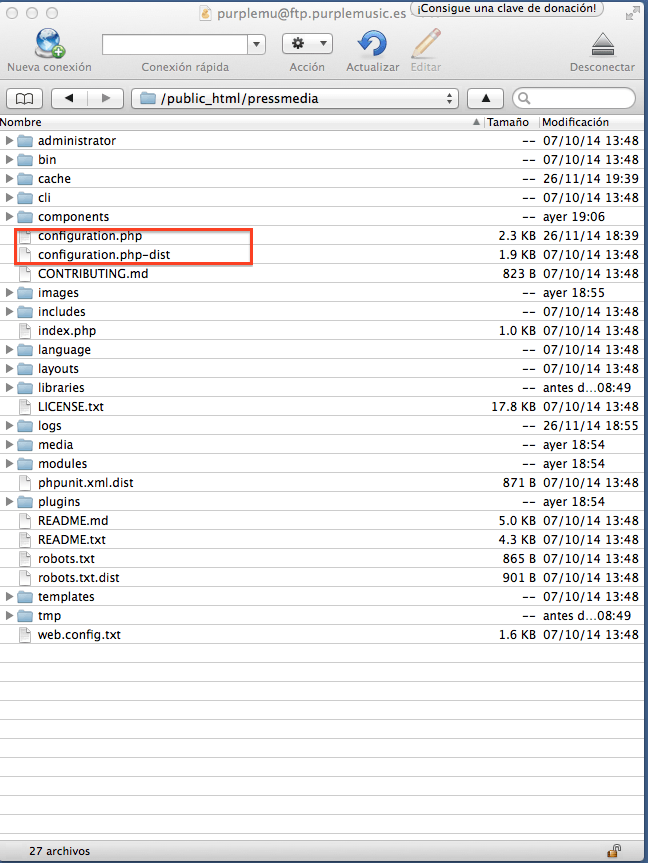648x863 pixels.
Task: Open the /public_html/pressmedia path dropdown
Action: coord(295,99)
